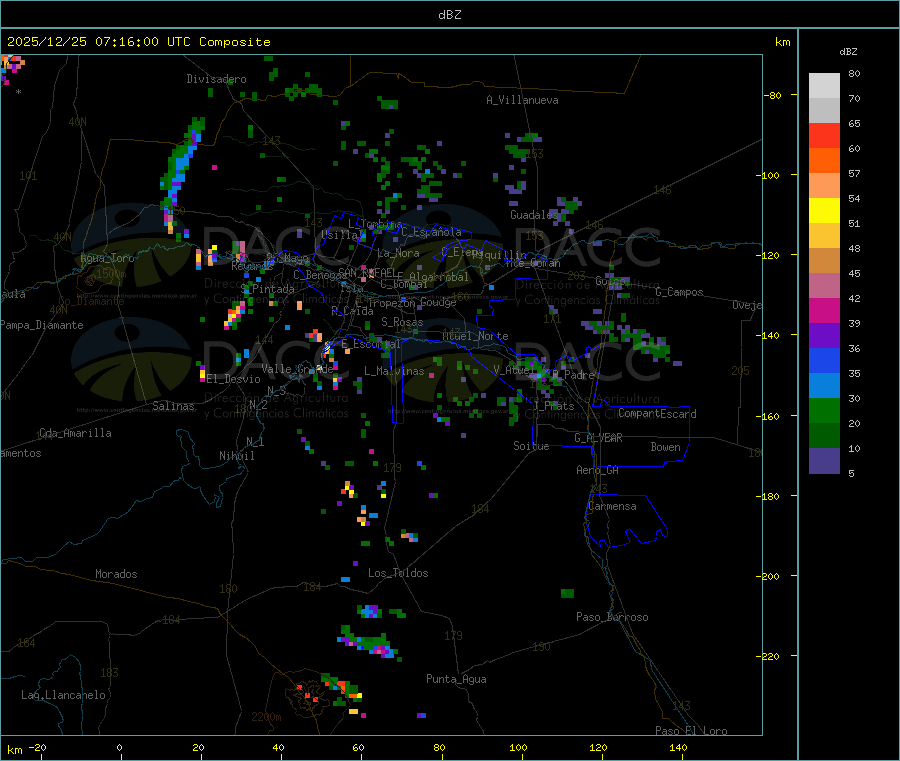Click the -80 km tick on right axis

click(773, 95)
